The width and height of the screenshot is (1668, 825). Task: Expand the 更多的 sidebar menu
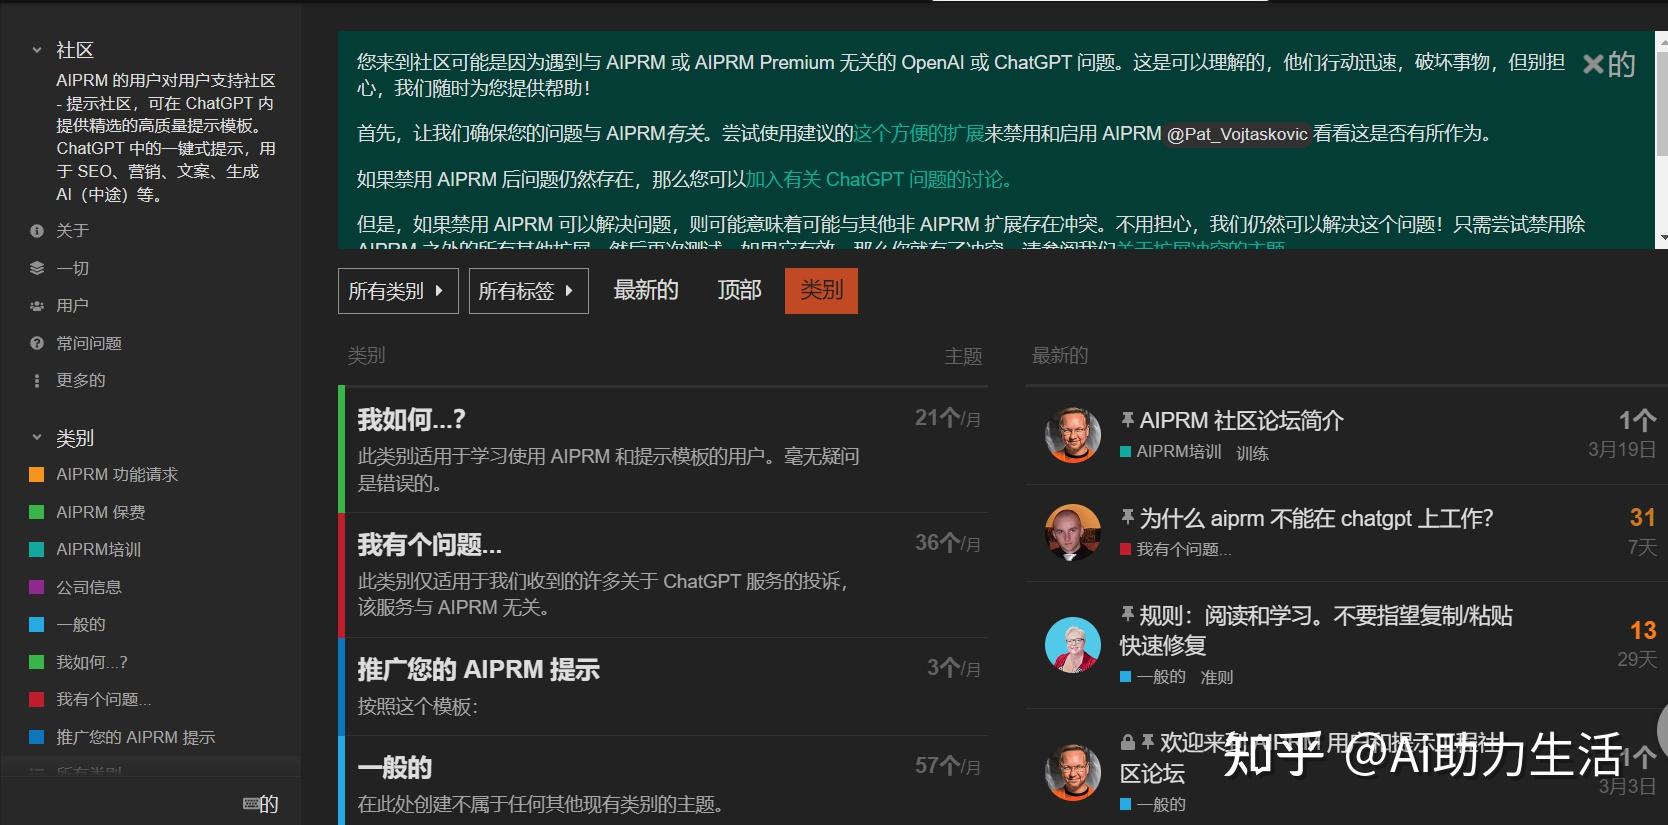tap(81, 381)
